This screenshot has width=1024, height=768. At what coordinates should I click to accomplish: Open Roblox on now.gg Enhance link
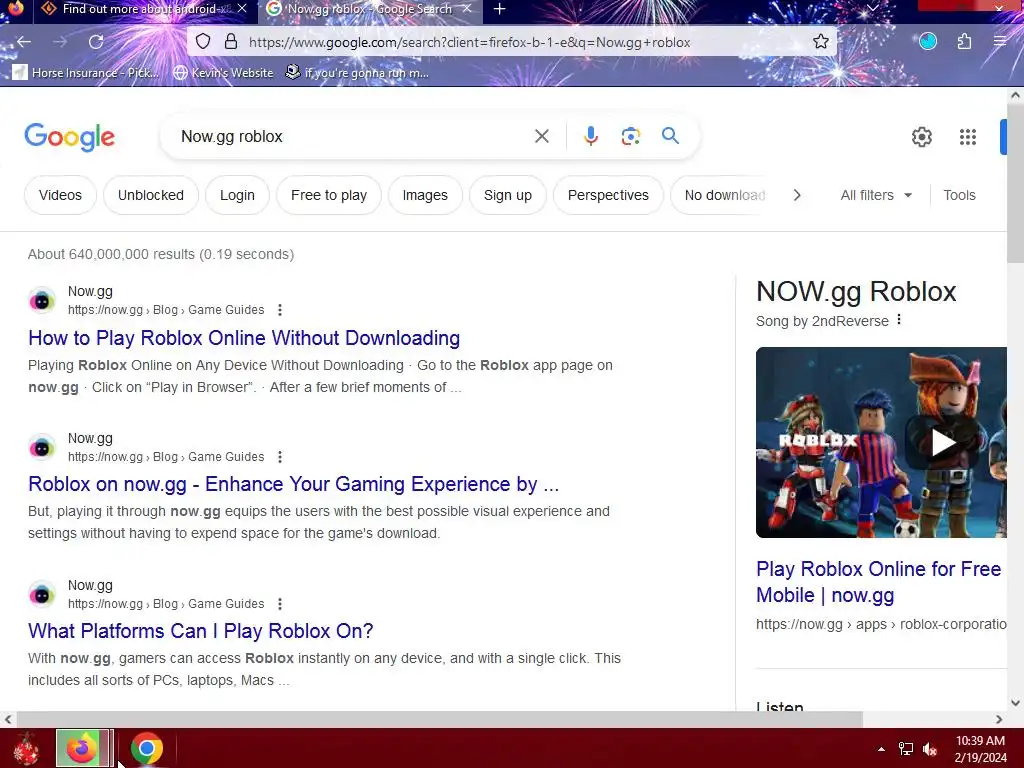293,484
